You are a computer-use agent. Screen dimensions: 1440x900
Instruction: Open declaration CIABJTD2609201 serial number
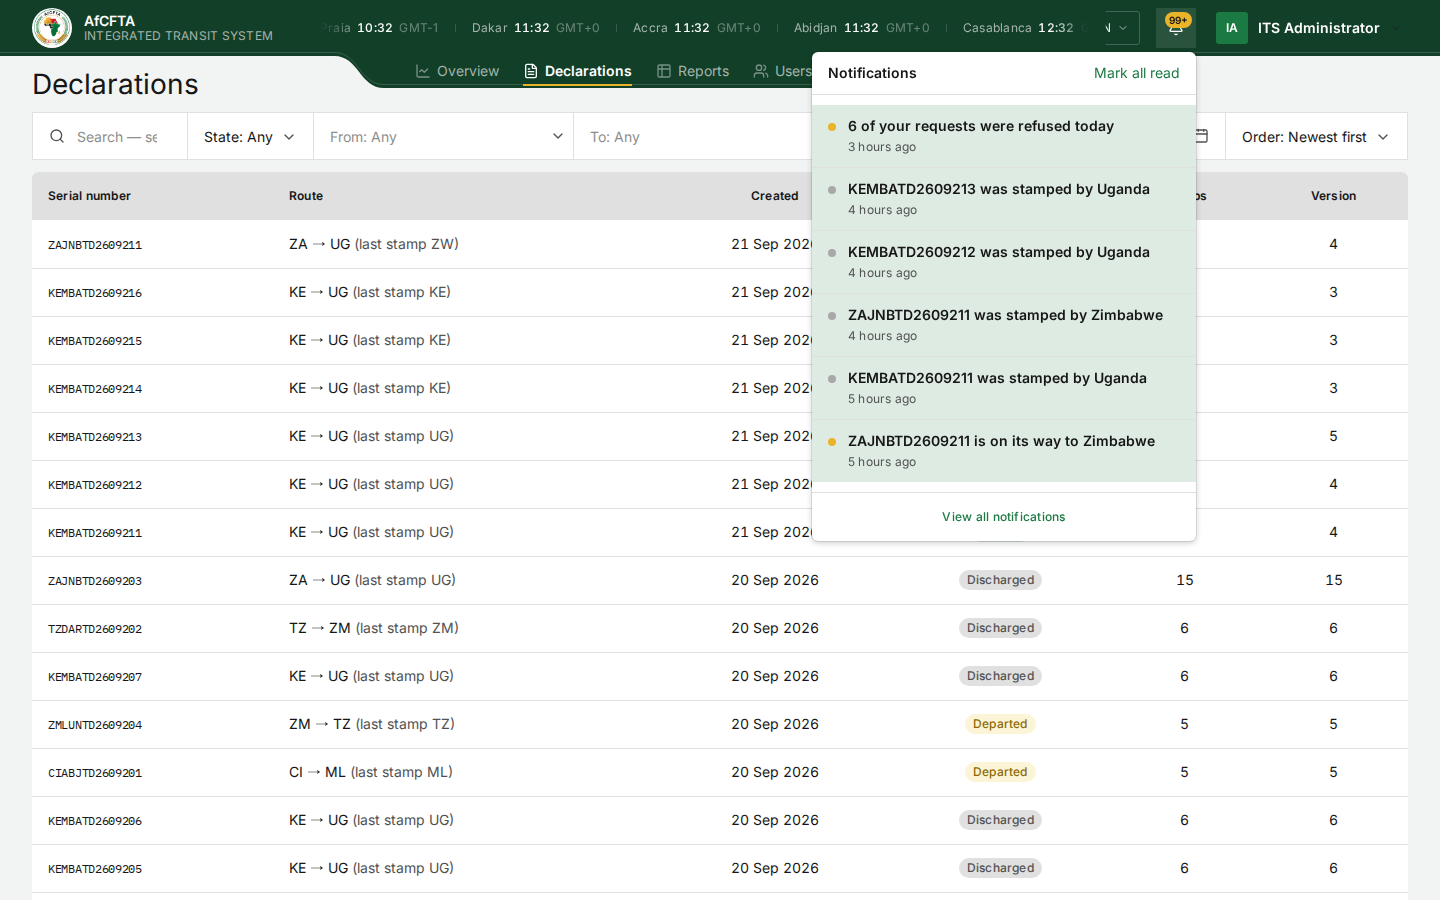tap(95, 773)
